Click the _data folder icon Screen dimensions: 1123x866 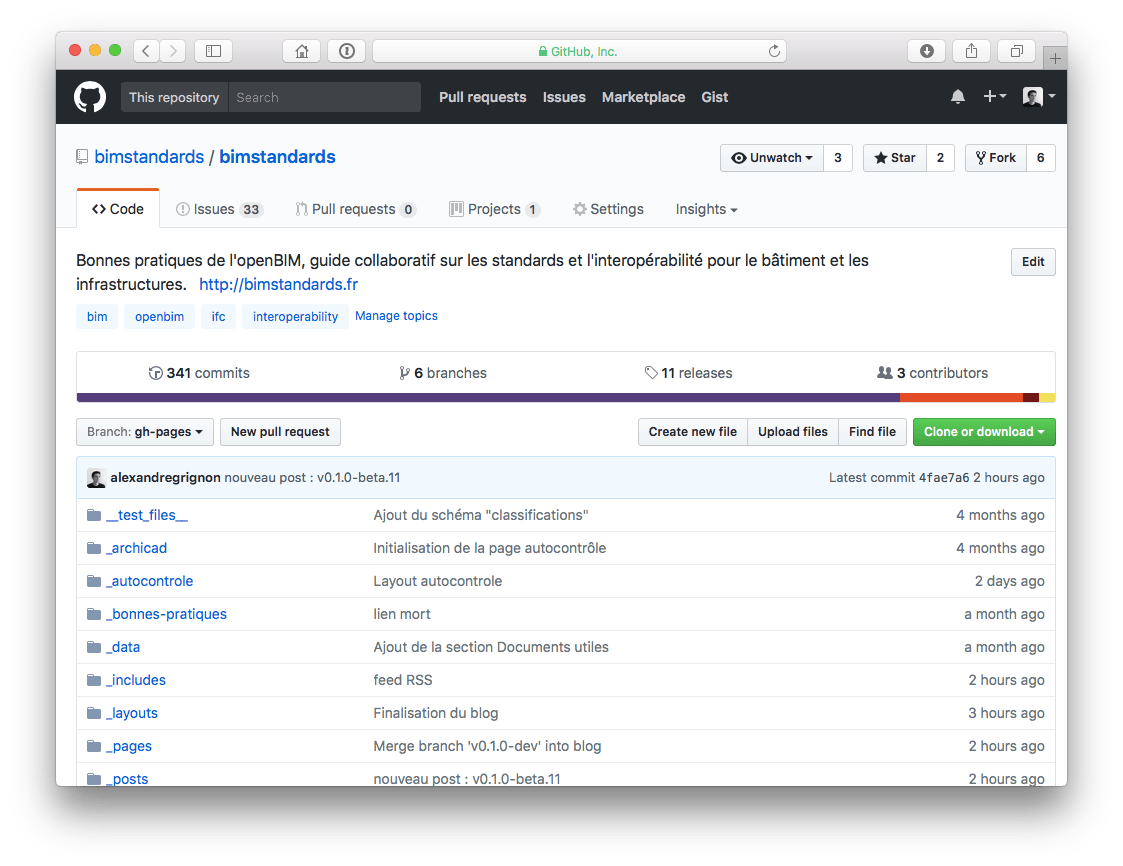coord(94,647)
